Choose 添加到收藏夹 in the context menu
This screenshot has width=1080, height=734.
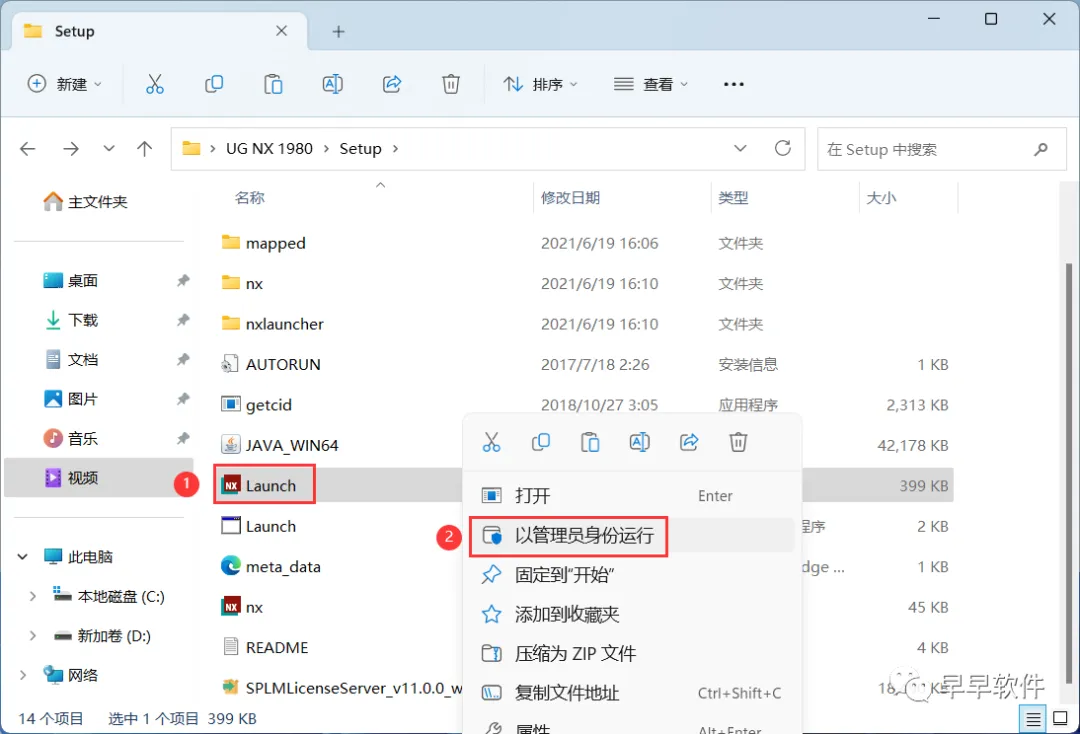pyautogui.click(x=632, y=614)
